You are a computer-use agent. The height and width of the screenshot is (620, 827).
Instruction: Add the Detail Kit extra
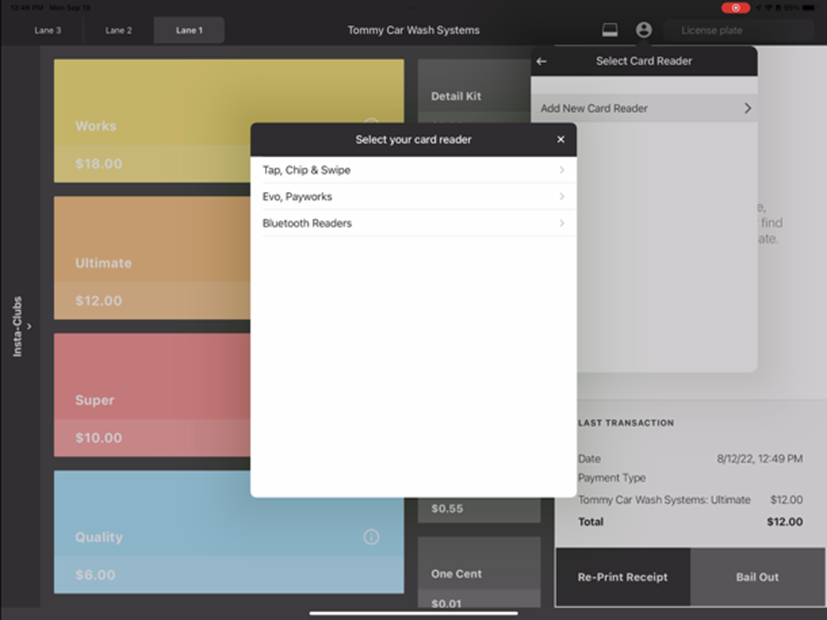(x=474, y=91)
